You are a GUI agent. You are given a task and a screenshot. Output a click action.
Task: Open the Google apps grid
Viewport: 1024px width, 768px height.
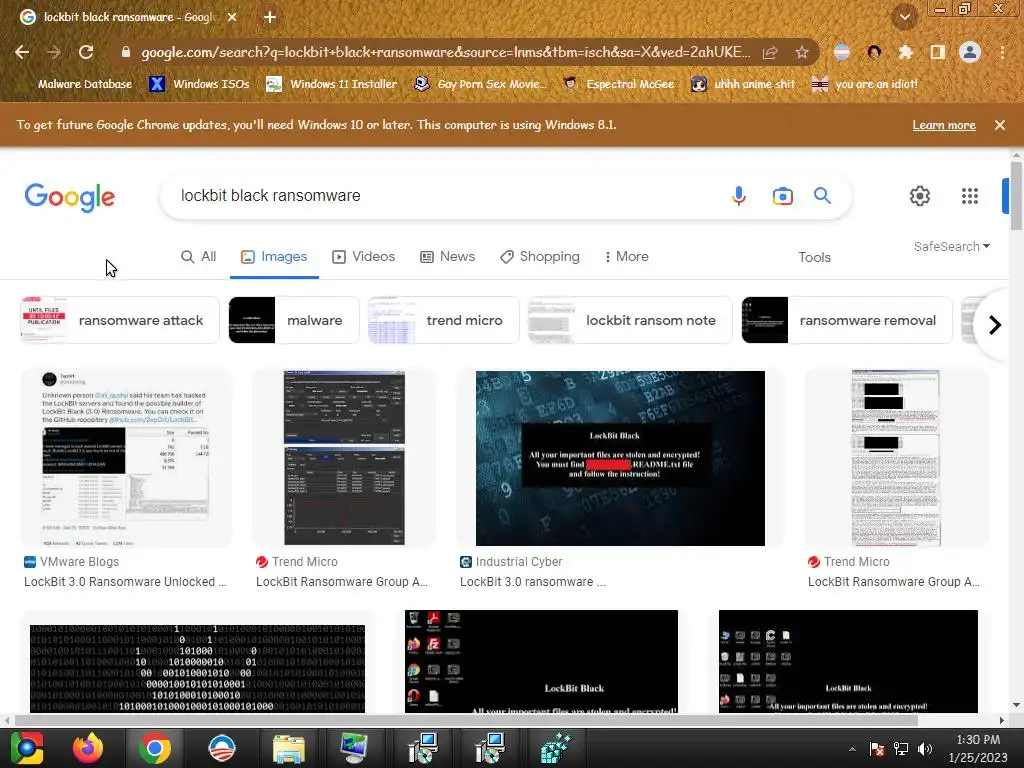(x=970, y=196)
